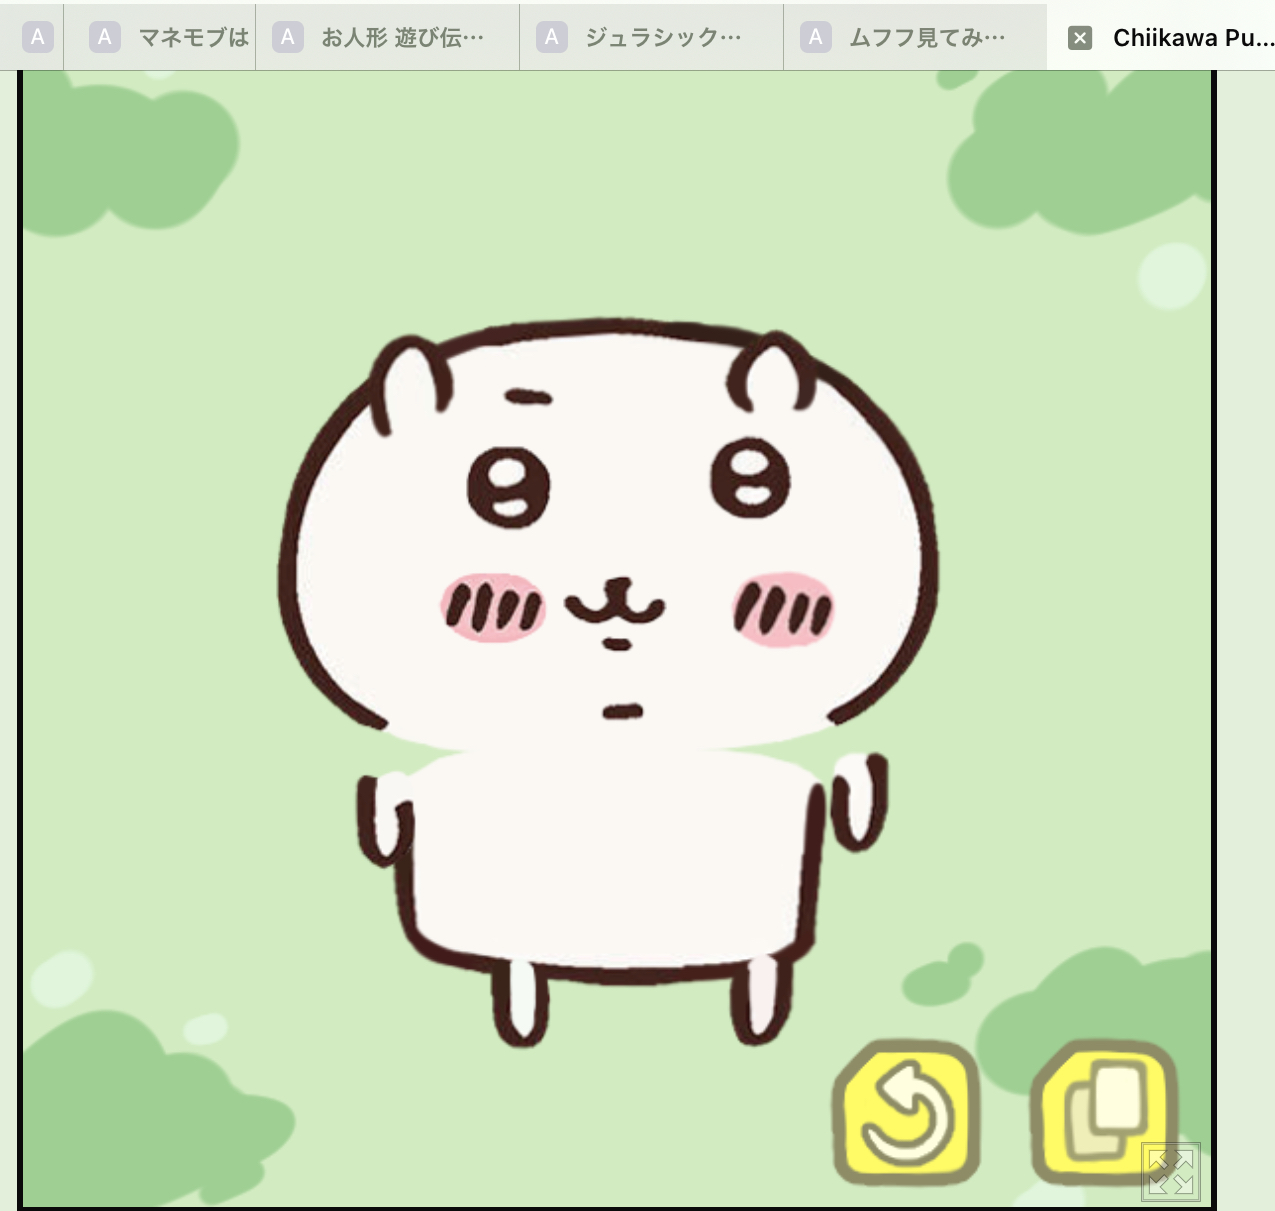Tap the character's right pink cheek
The height and width of the screenshot is (1211, 1275).
(x=783, y=608)
